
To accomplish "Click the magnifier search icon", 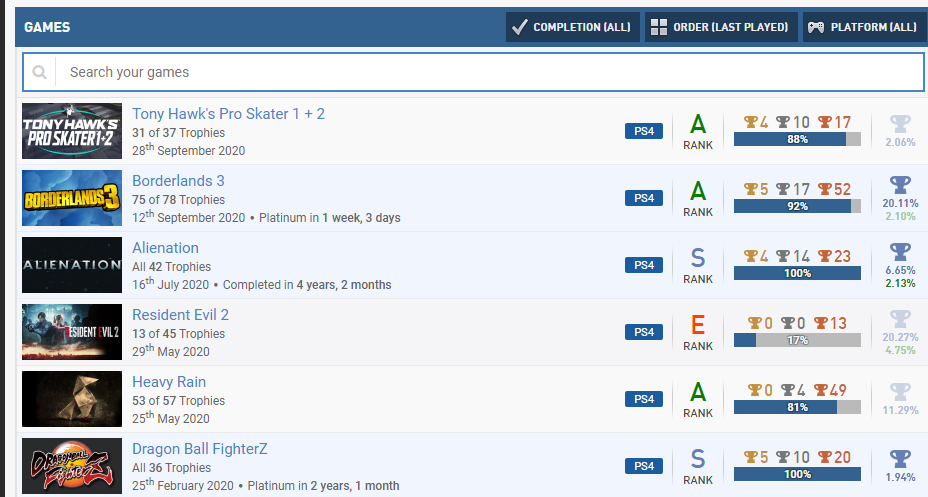I will 40,72.
